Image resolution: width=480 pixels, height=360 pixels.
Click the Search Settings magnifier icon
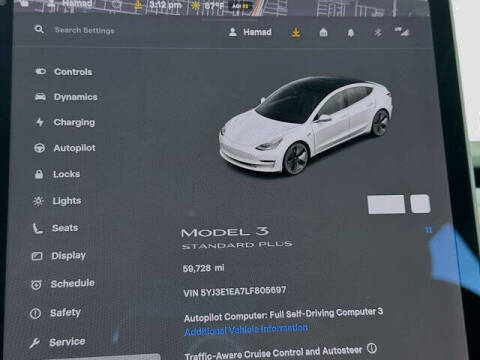pos(39,29)
